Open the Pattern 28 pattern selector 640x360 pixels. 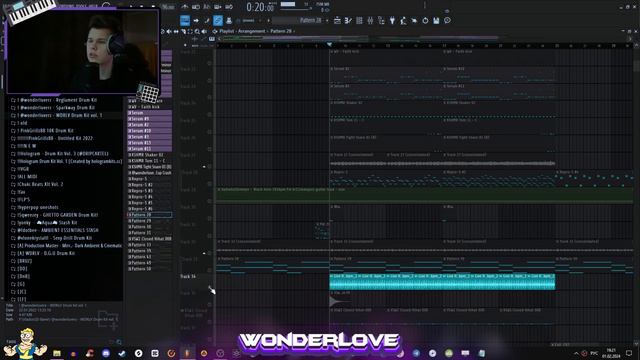[x=298, y=20]
